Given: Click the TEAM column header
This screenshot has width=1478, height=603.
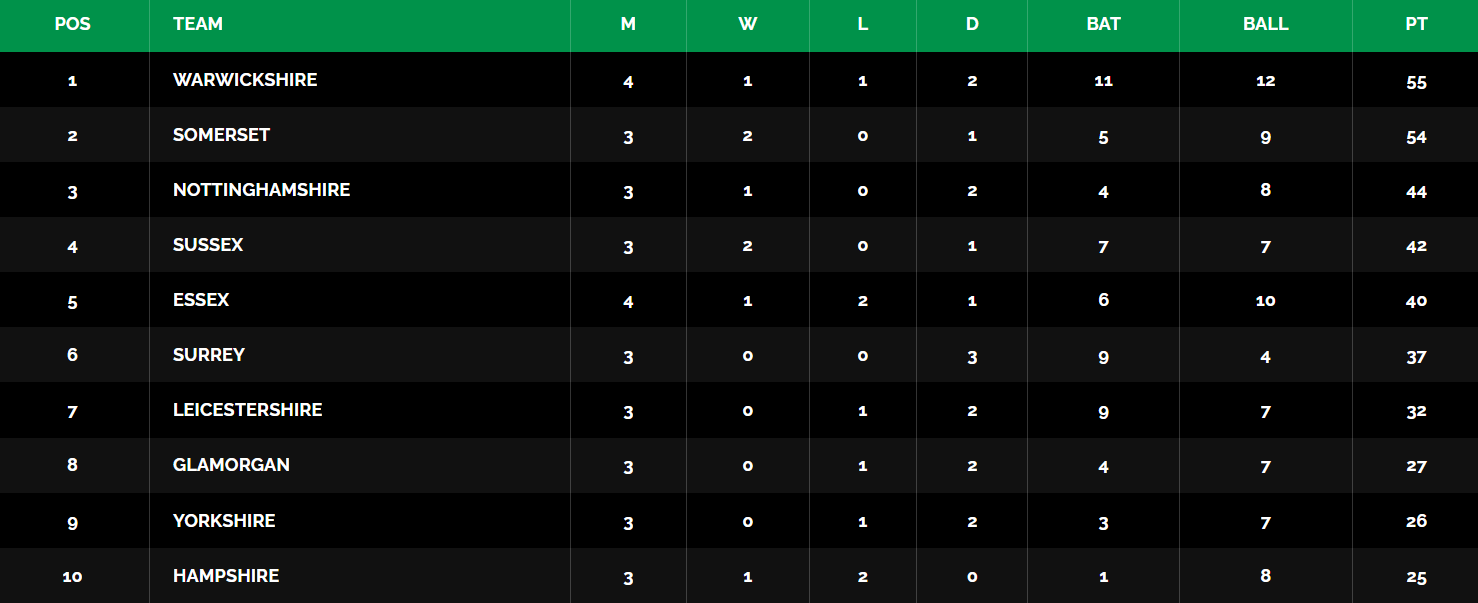Looking at the screenshot, I should click(198, 24).
